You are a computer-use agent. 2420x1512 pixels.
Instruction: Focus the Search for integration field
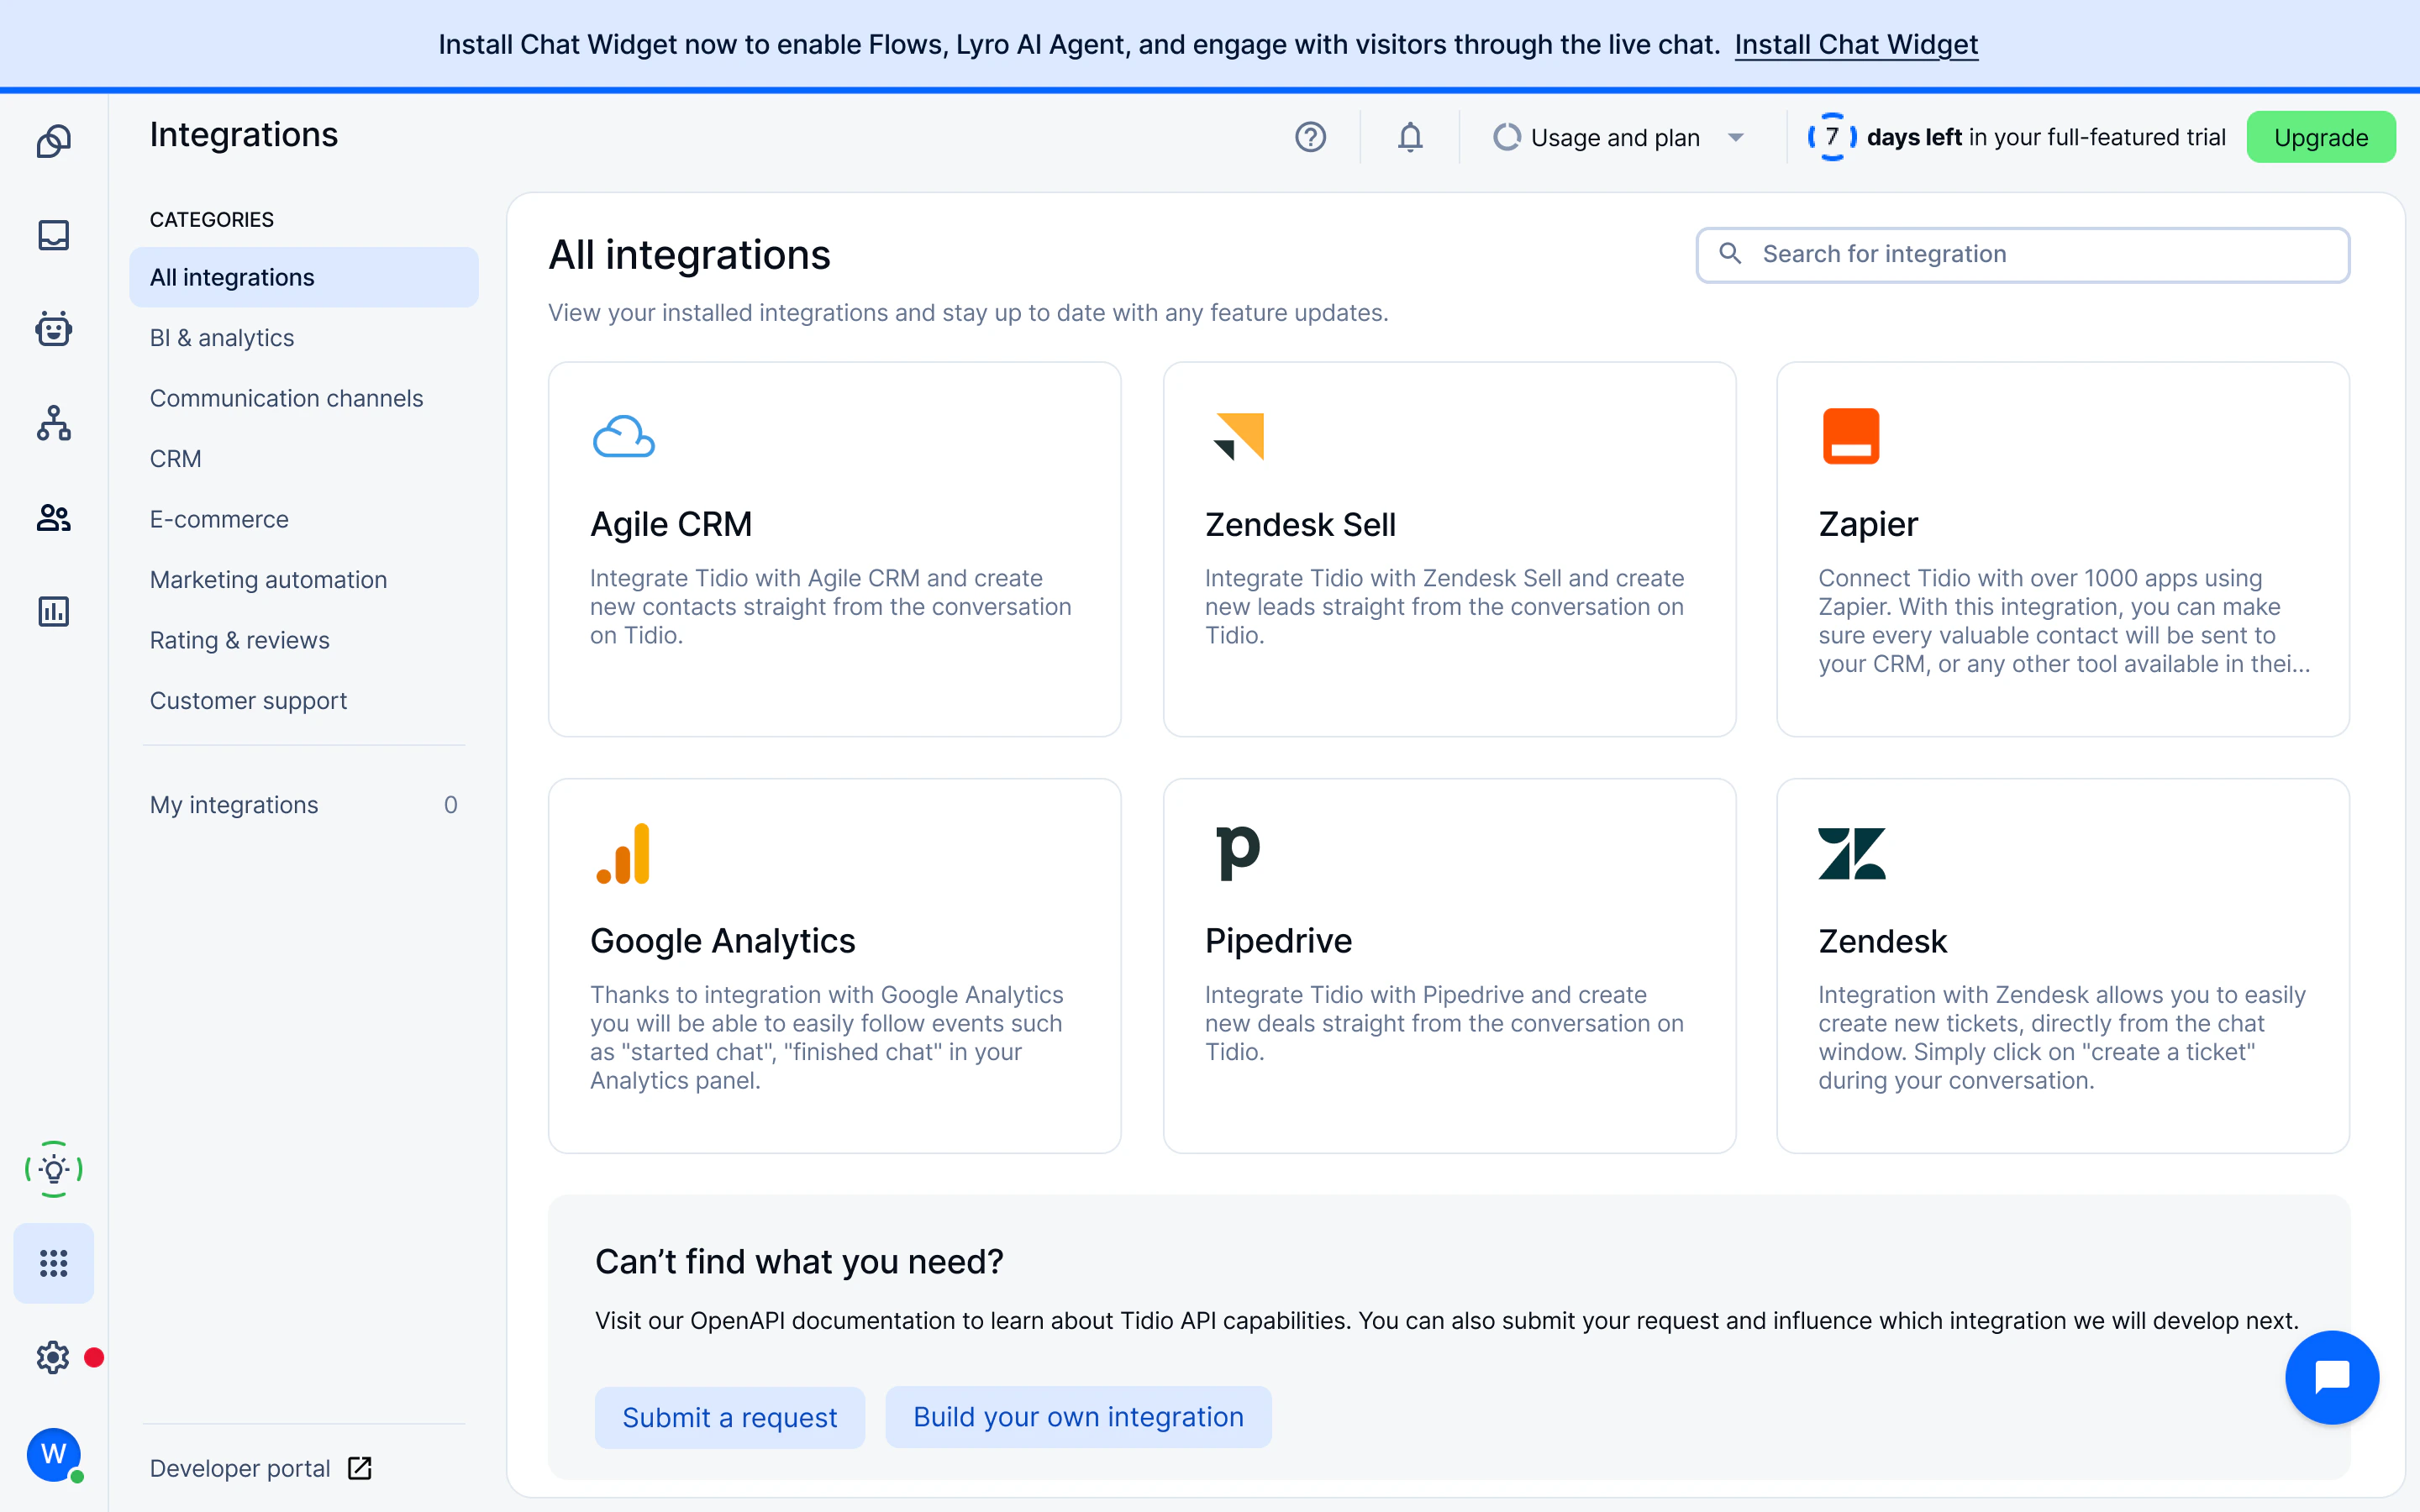click(2023, 254)
